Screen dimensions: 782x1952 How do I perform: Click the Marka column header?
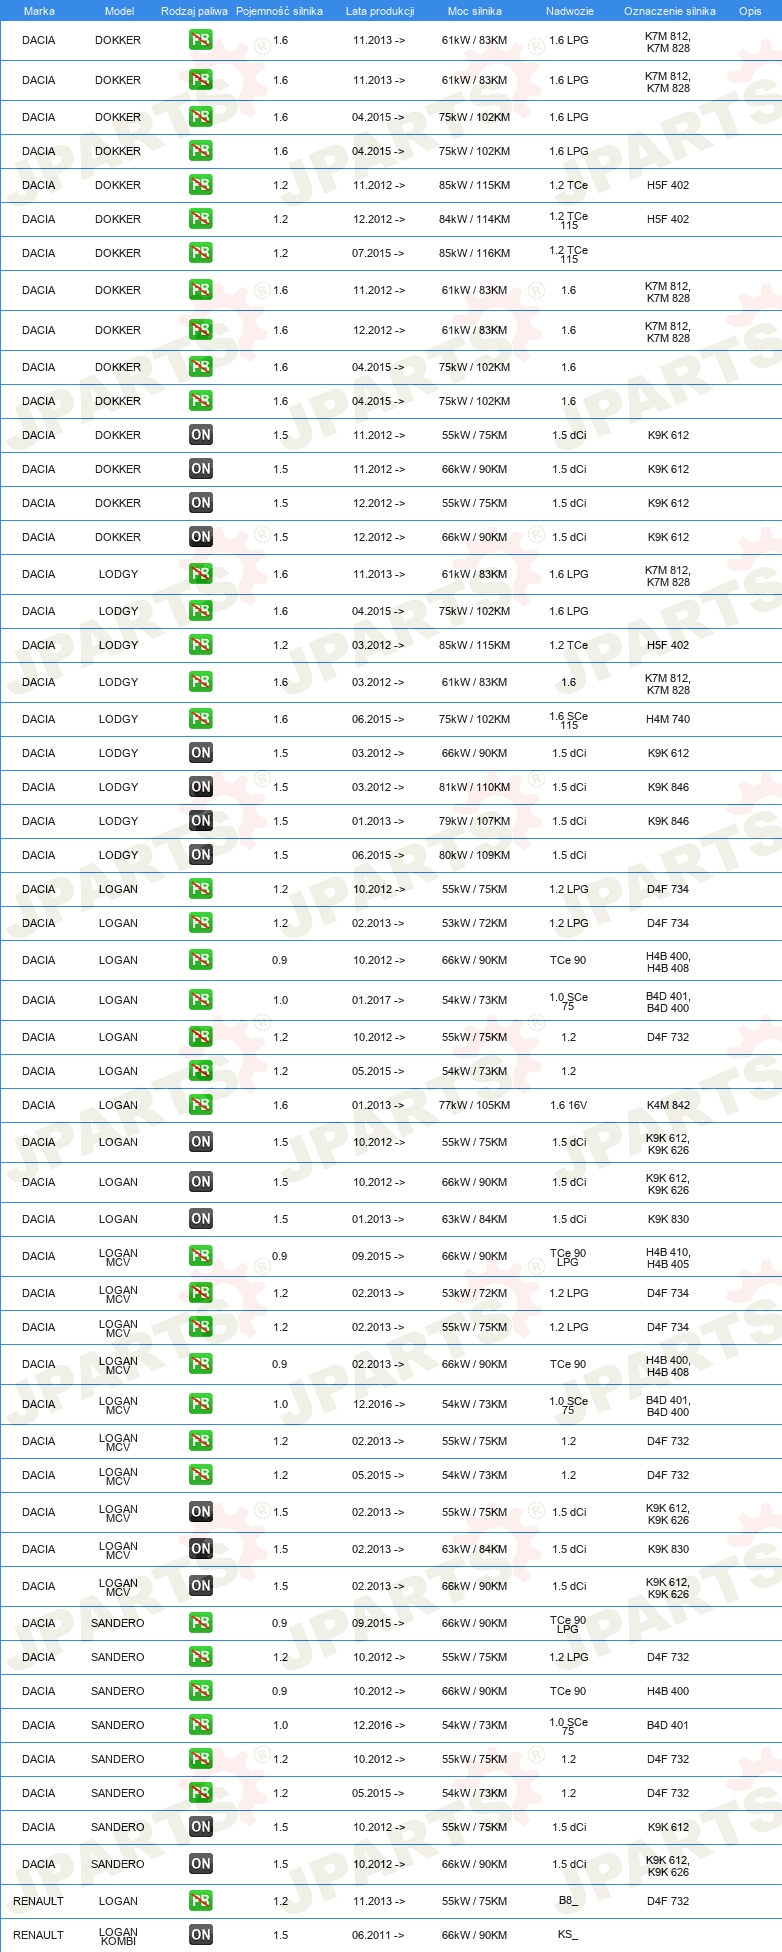tap(39, 11)
